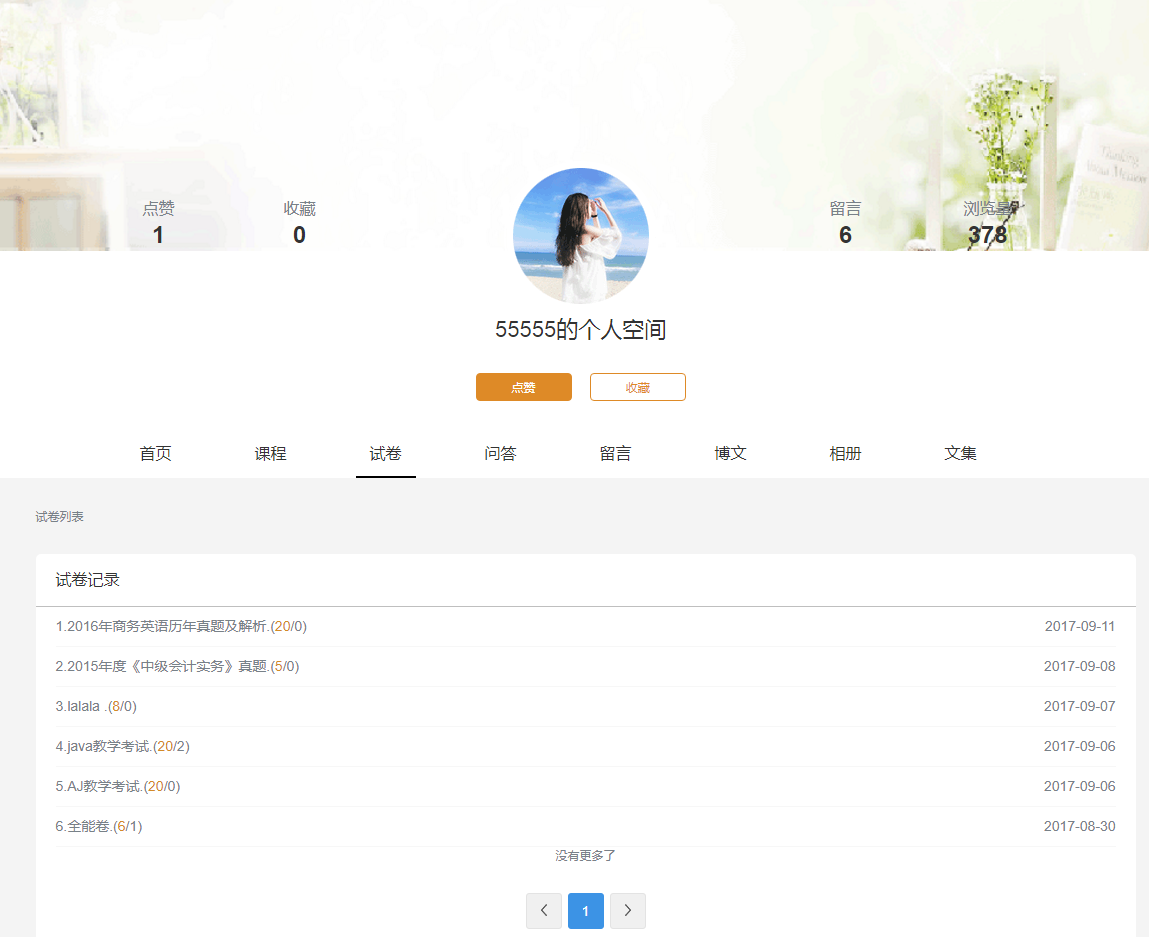Switch to the 文集 tab

[x=959, y=453]
